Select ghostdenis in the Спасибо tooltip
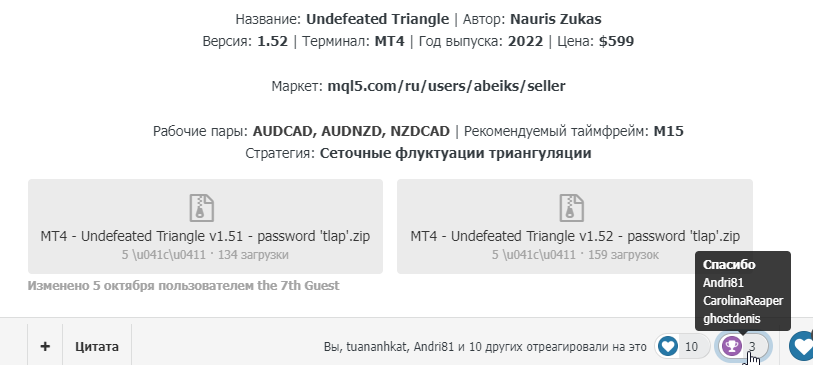 (x=732, y=319)
